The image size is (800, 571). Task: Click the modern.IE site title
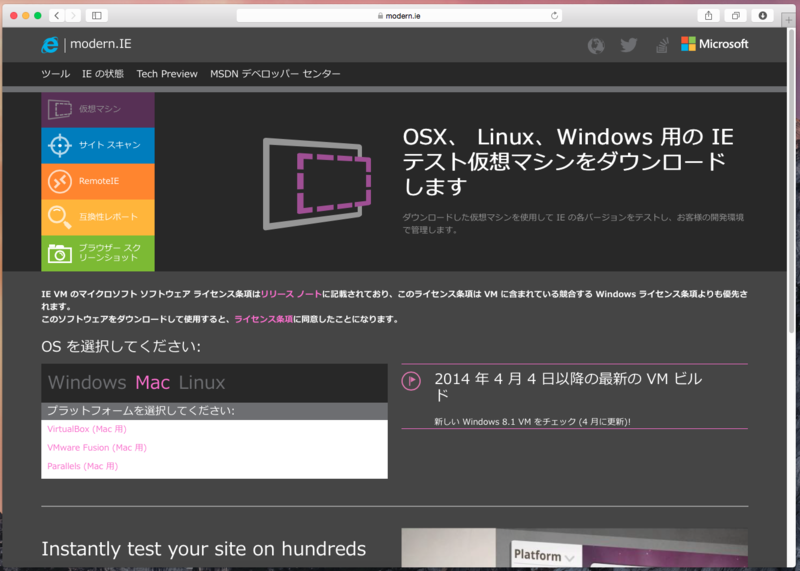coord(101,44)
